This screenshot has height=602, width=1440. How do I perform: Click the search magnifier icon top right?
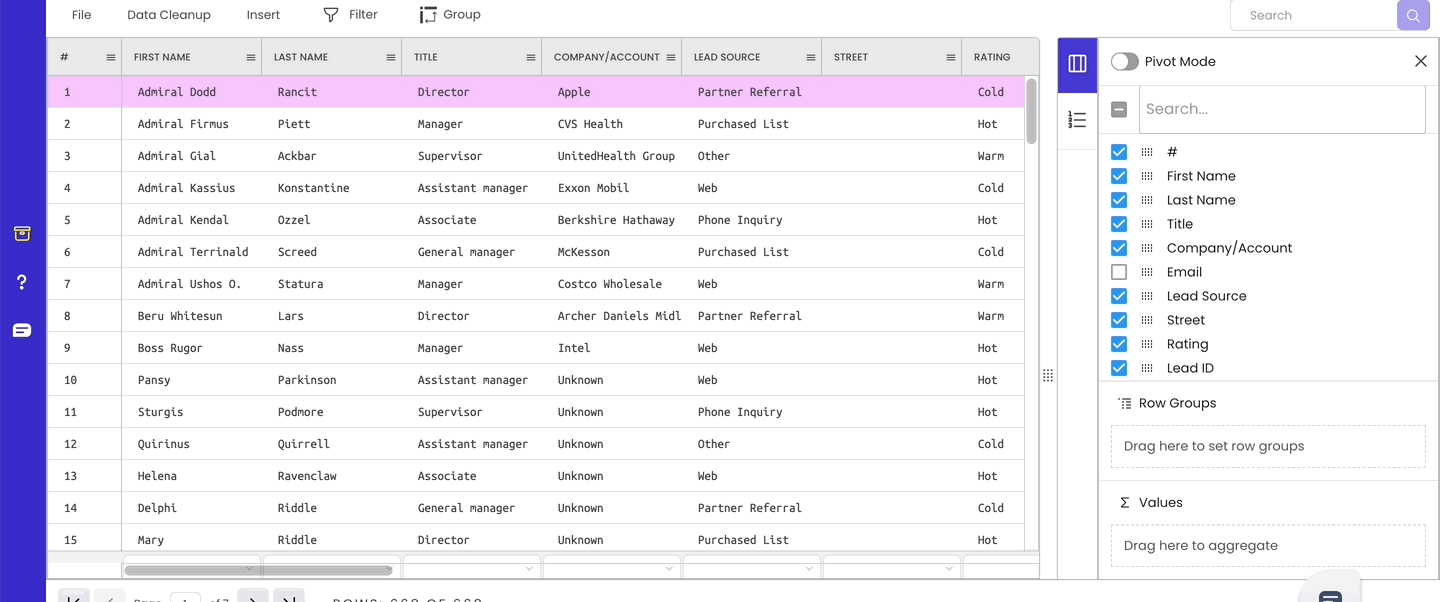[1412, 15]
